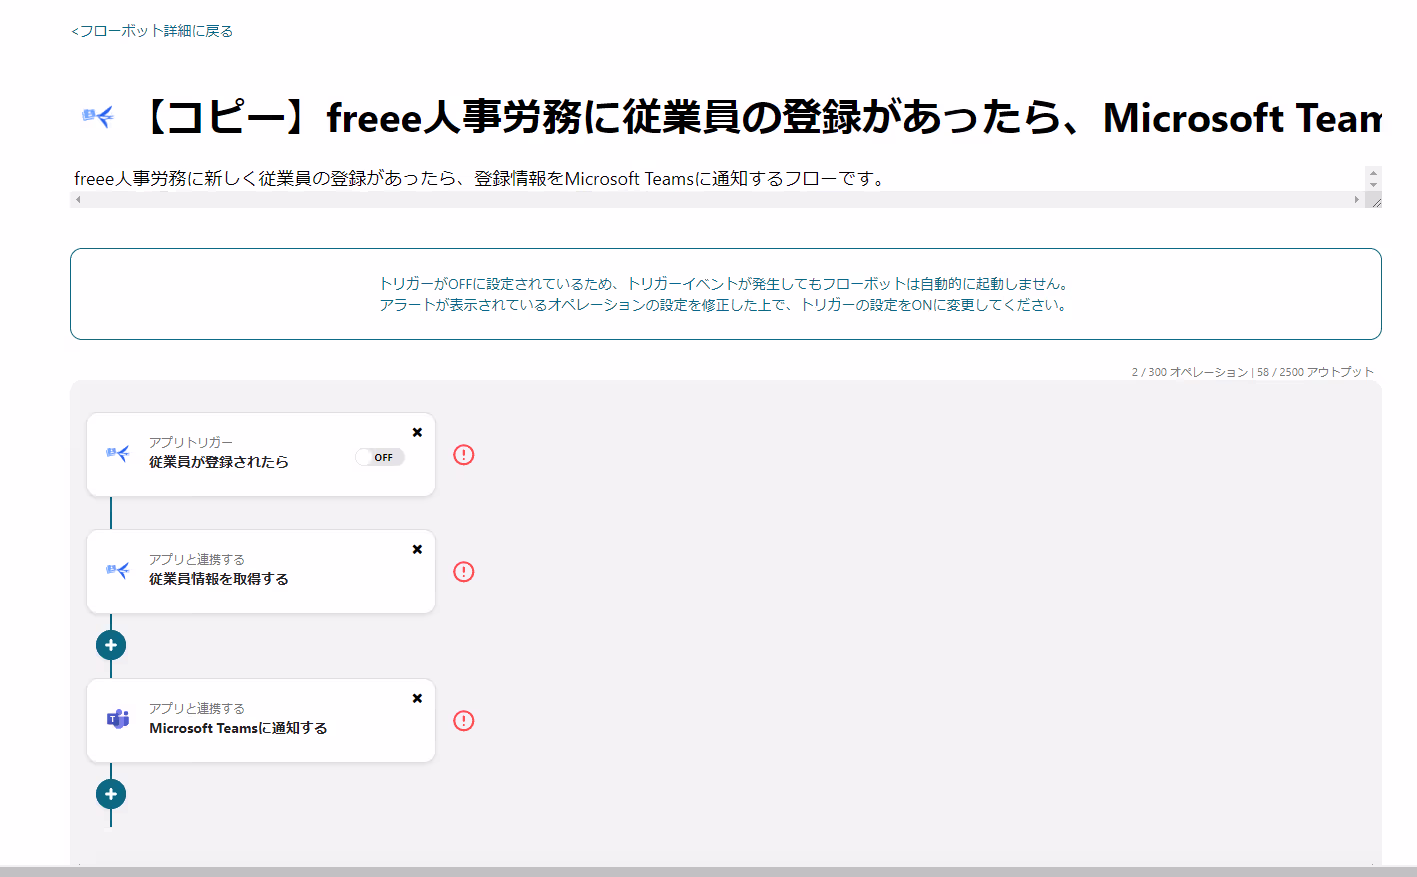The image size is (1417, 877).
Task: Click the freee icon in 従業員情報を取得する card
Action: [x=118, y=571]
